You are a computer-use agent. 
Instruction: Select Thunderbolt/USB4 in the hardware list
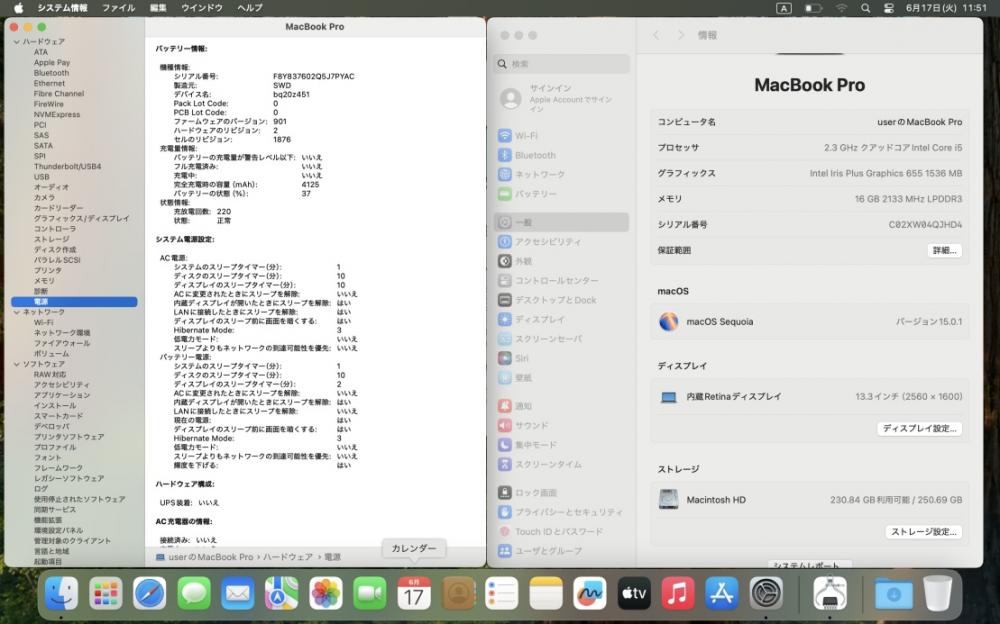tap(68, 167)
